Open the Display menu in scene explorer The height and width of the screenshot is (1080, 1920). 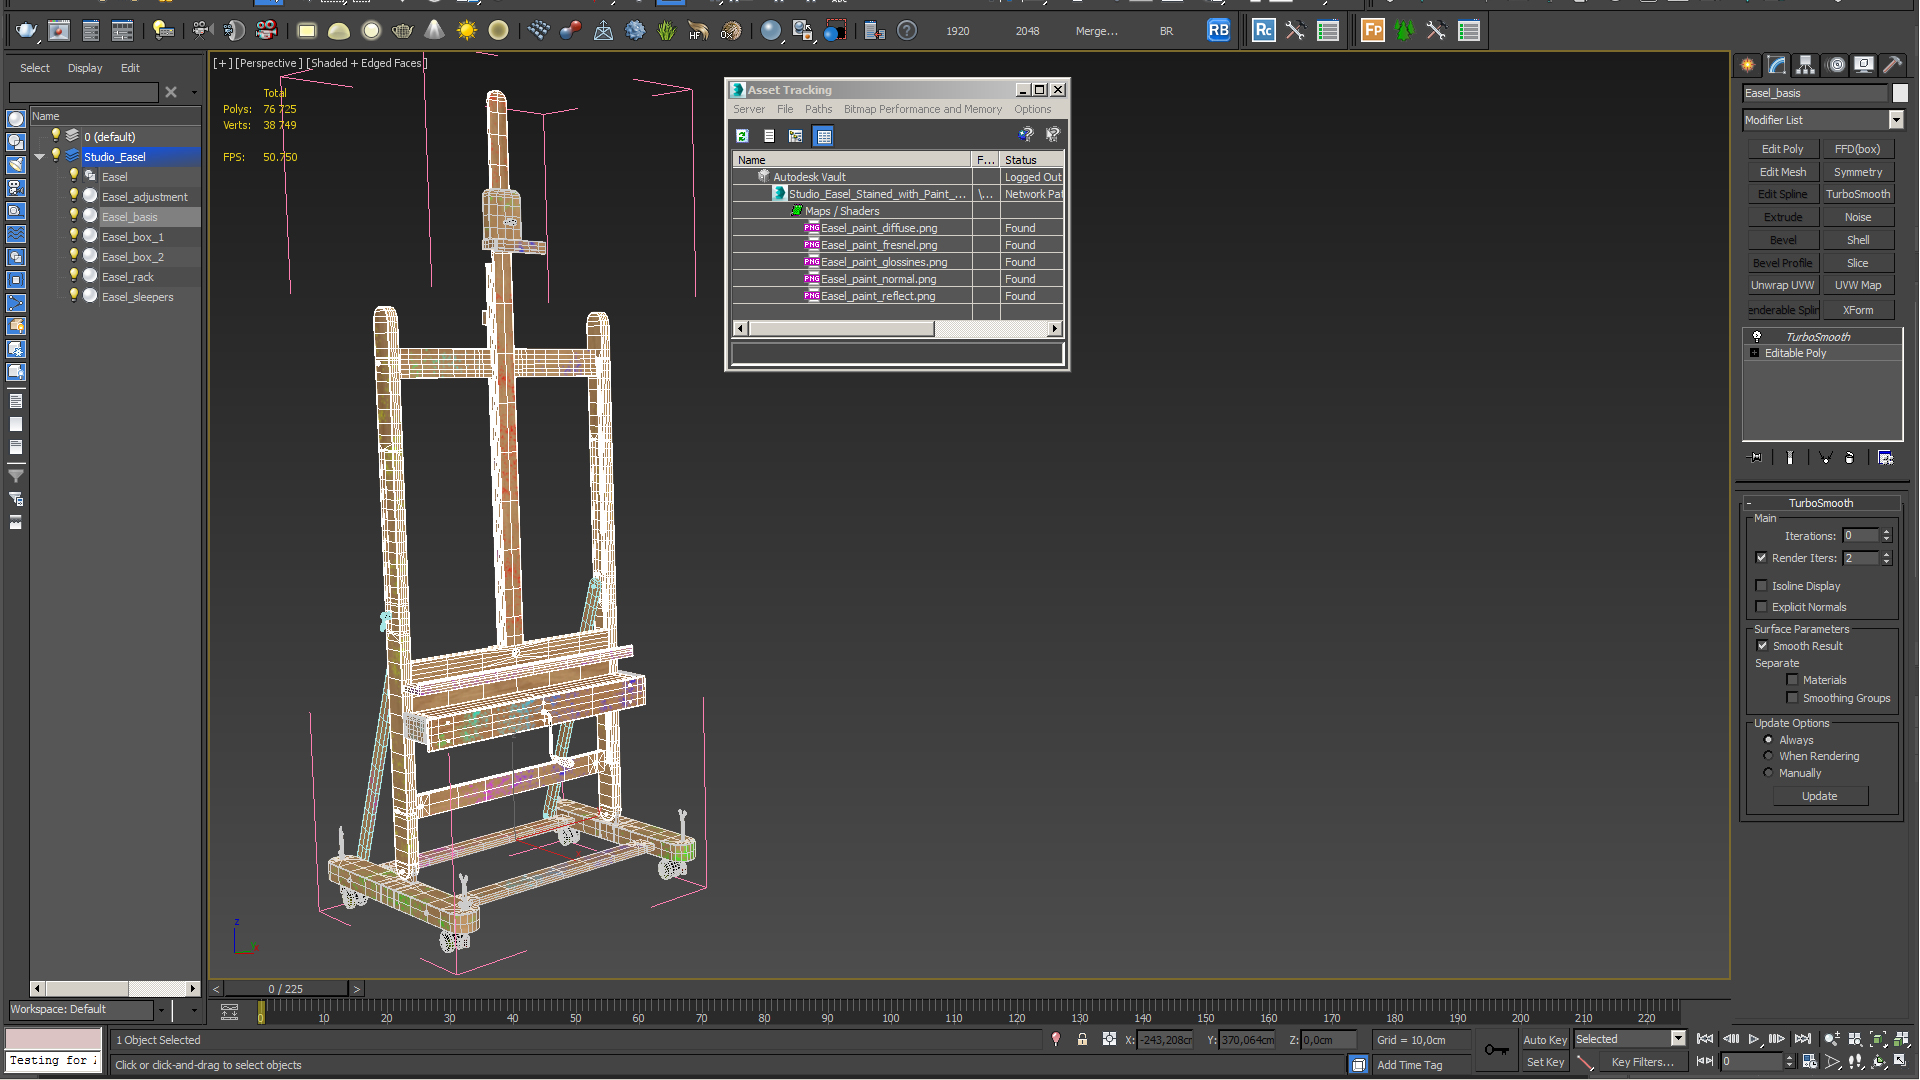pyautogui.click(x=85, y=68)
